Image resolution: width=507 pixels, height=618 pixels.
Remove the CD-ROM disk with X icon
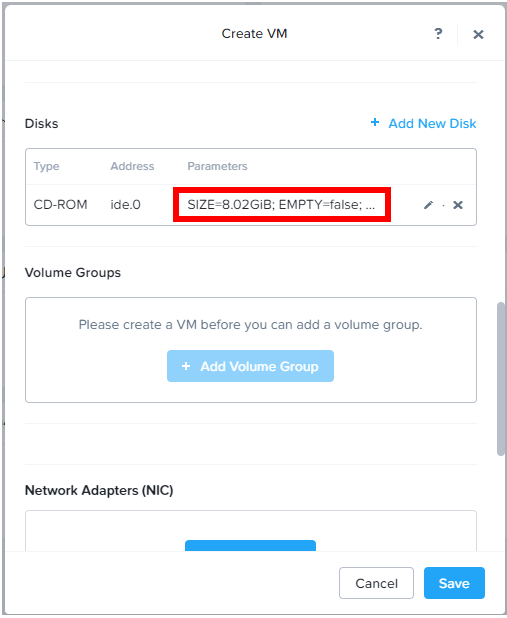click(x=458, y=205)
